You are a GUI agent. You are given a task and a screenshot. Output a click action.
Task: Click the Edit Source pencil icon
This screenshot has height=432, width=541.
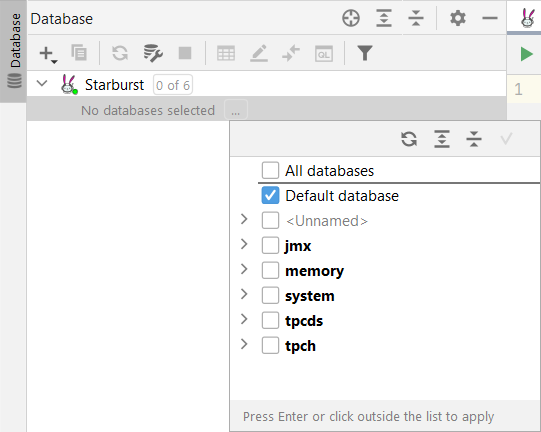click(x=259, y=53)
